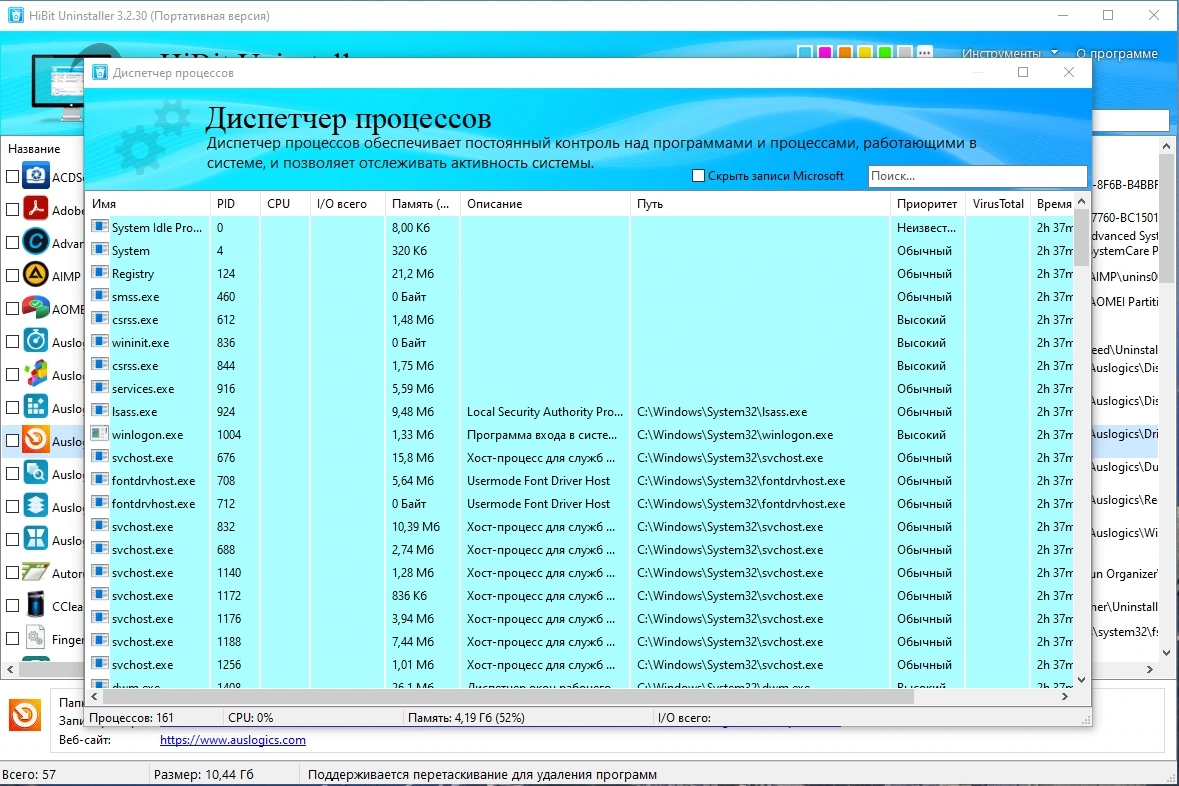1179x786 pixels.
Task: Open the О программе menu
Action: click(1117, 53)
